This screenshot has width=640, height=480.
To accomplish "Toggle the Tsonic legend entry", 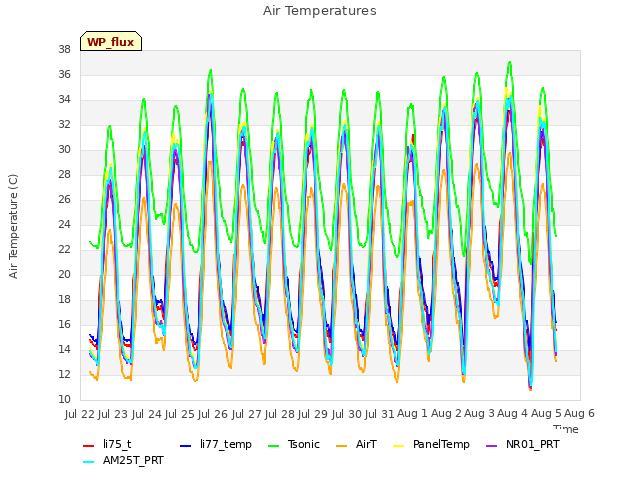I will (x=294, y=444).
